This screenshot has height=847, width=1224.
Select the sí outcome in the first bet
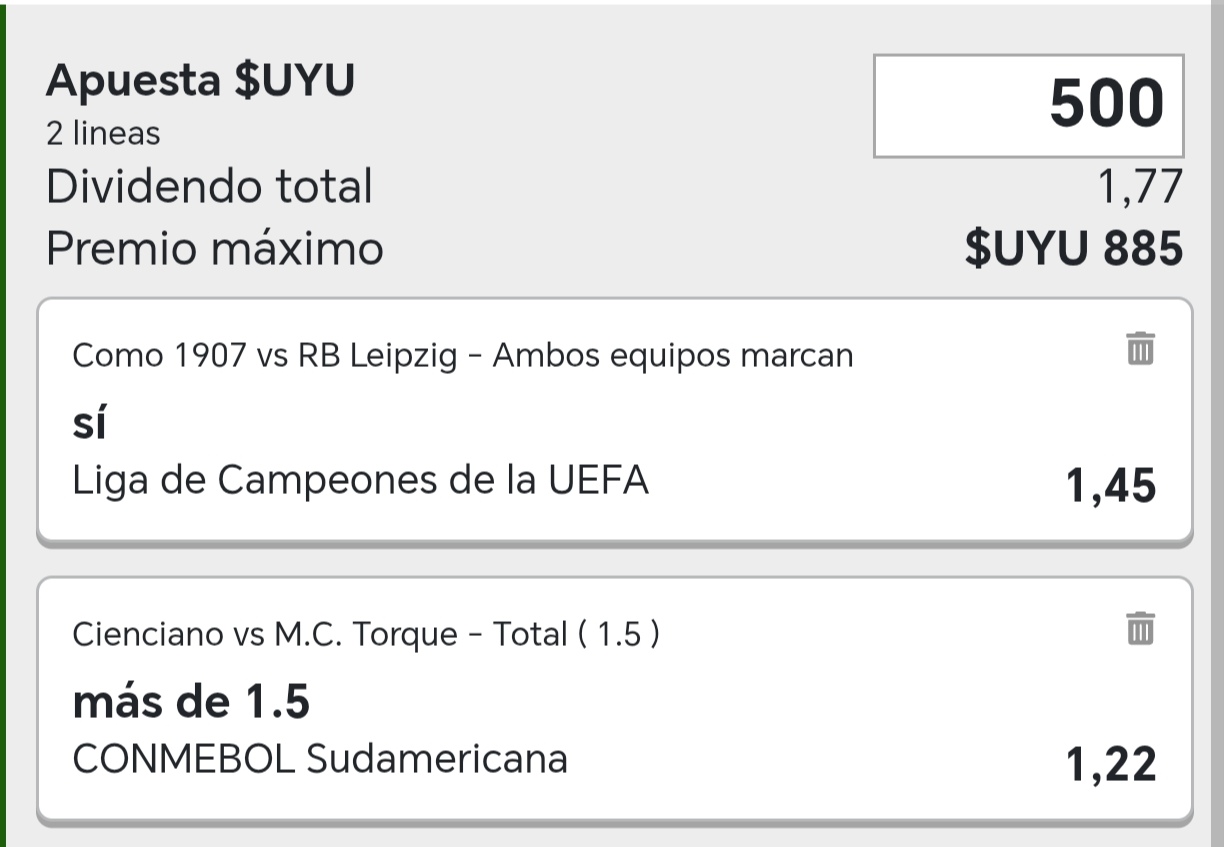[x=89, y=424]
